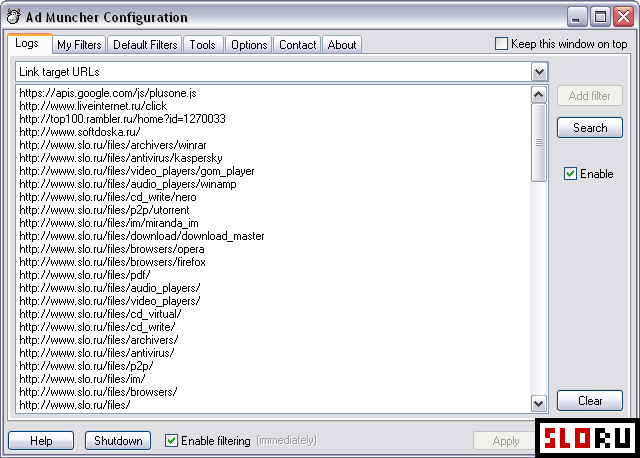Toggle the Enable checkbox beside the log
The width and height of the screenshot is (640, 458).
(x=570, y=174)
